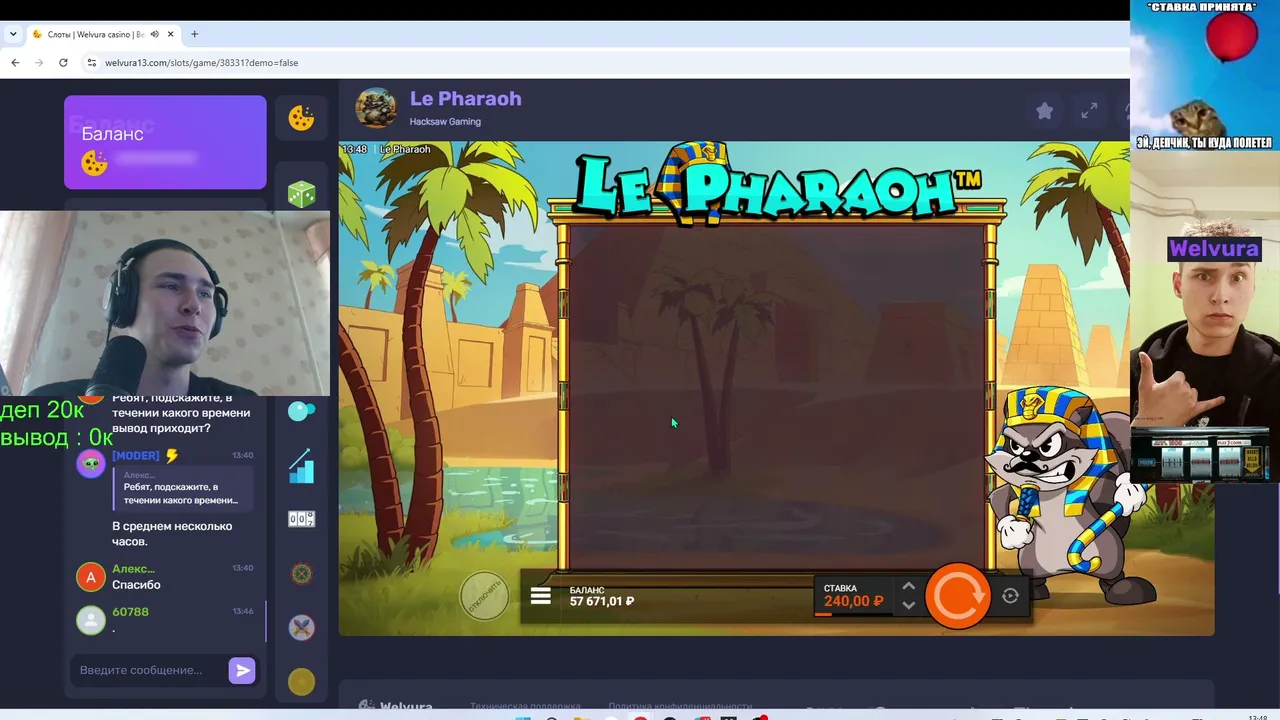Open the 007 counter game icon

pyautogui.click(x=301, y=519)
